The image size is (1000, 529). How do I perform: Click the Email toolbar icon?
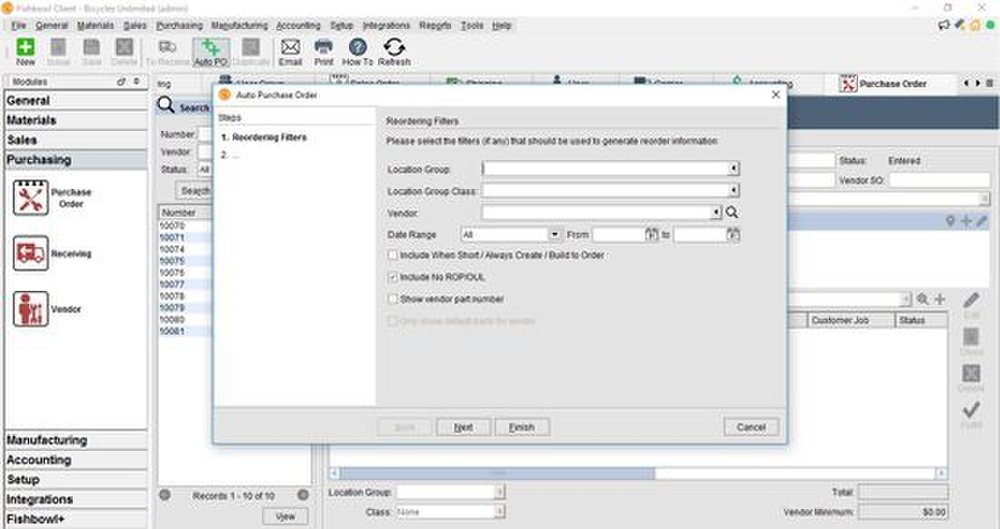[x=290, y=52]
